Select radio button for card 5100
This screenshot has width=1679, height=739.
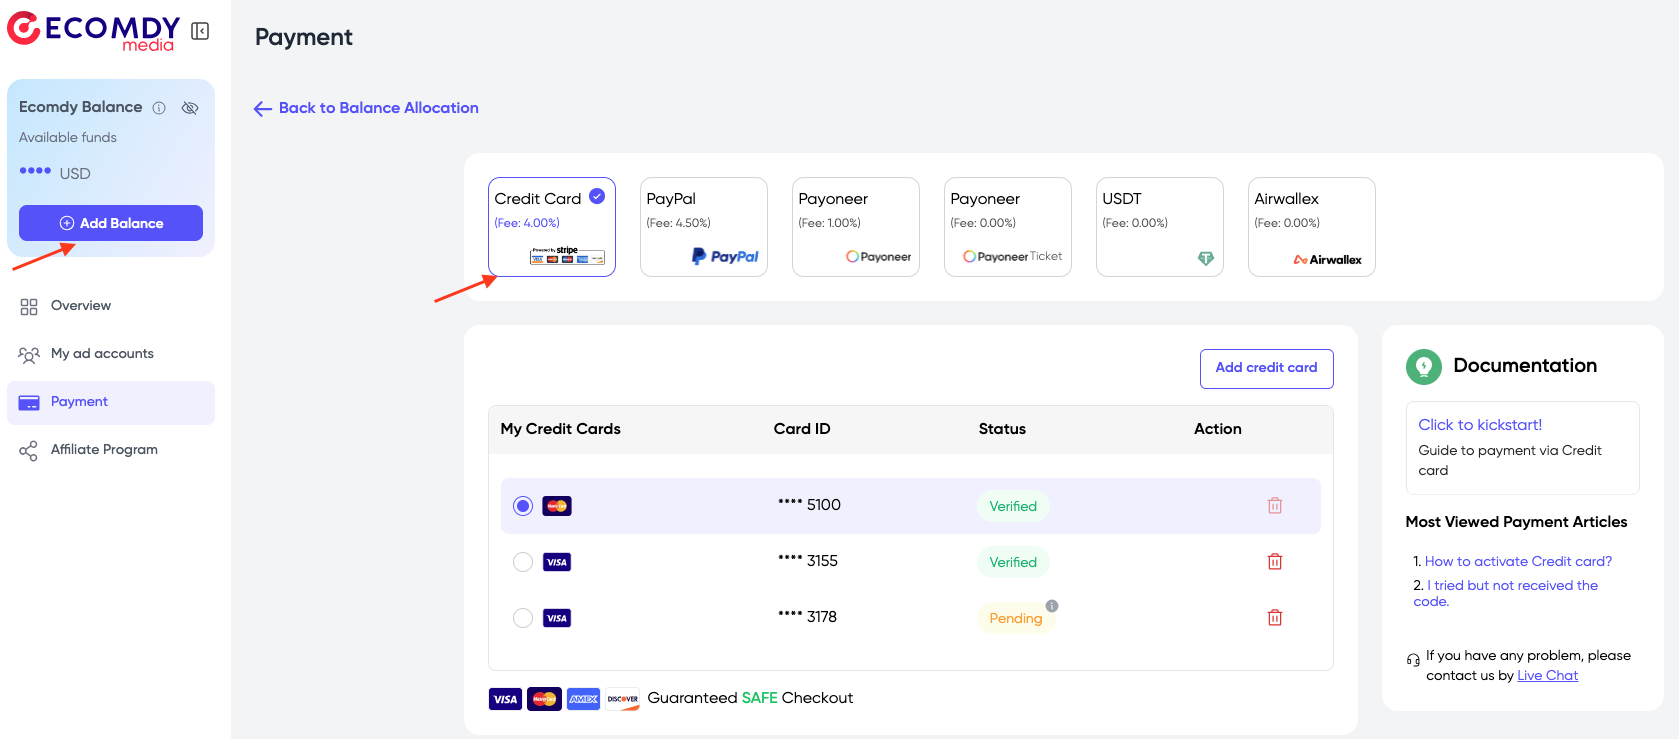click(x=523, y=506)
